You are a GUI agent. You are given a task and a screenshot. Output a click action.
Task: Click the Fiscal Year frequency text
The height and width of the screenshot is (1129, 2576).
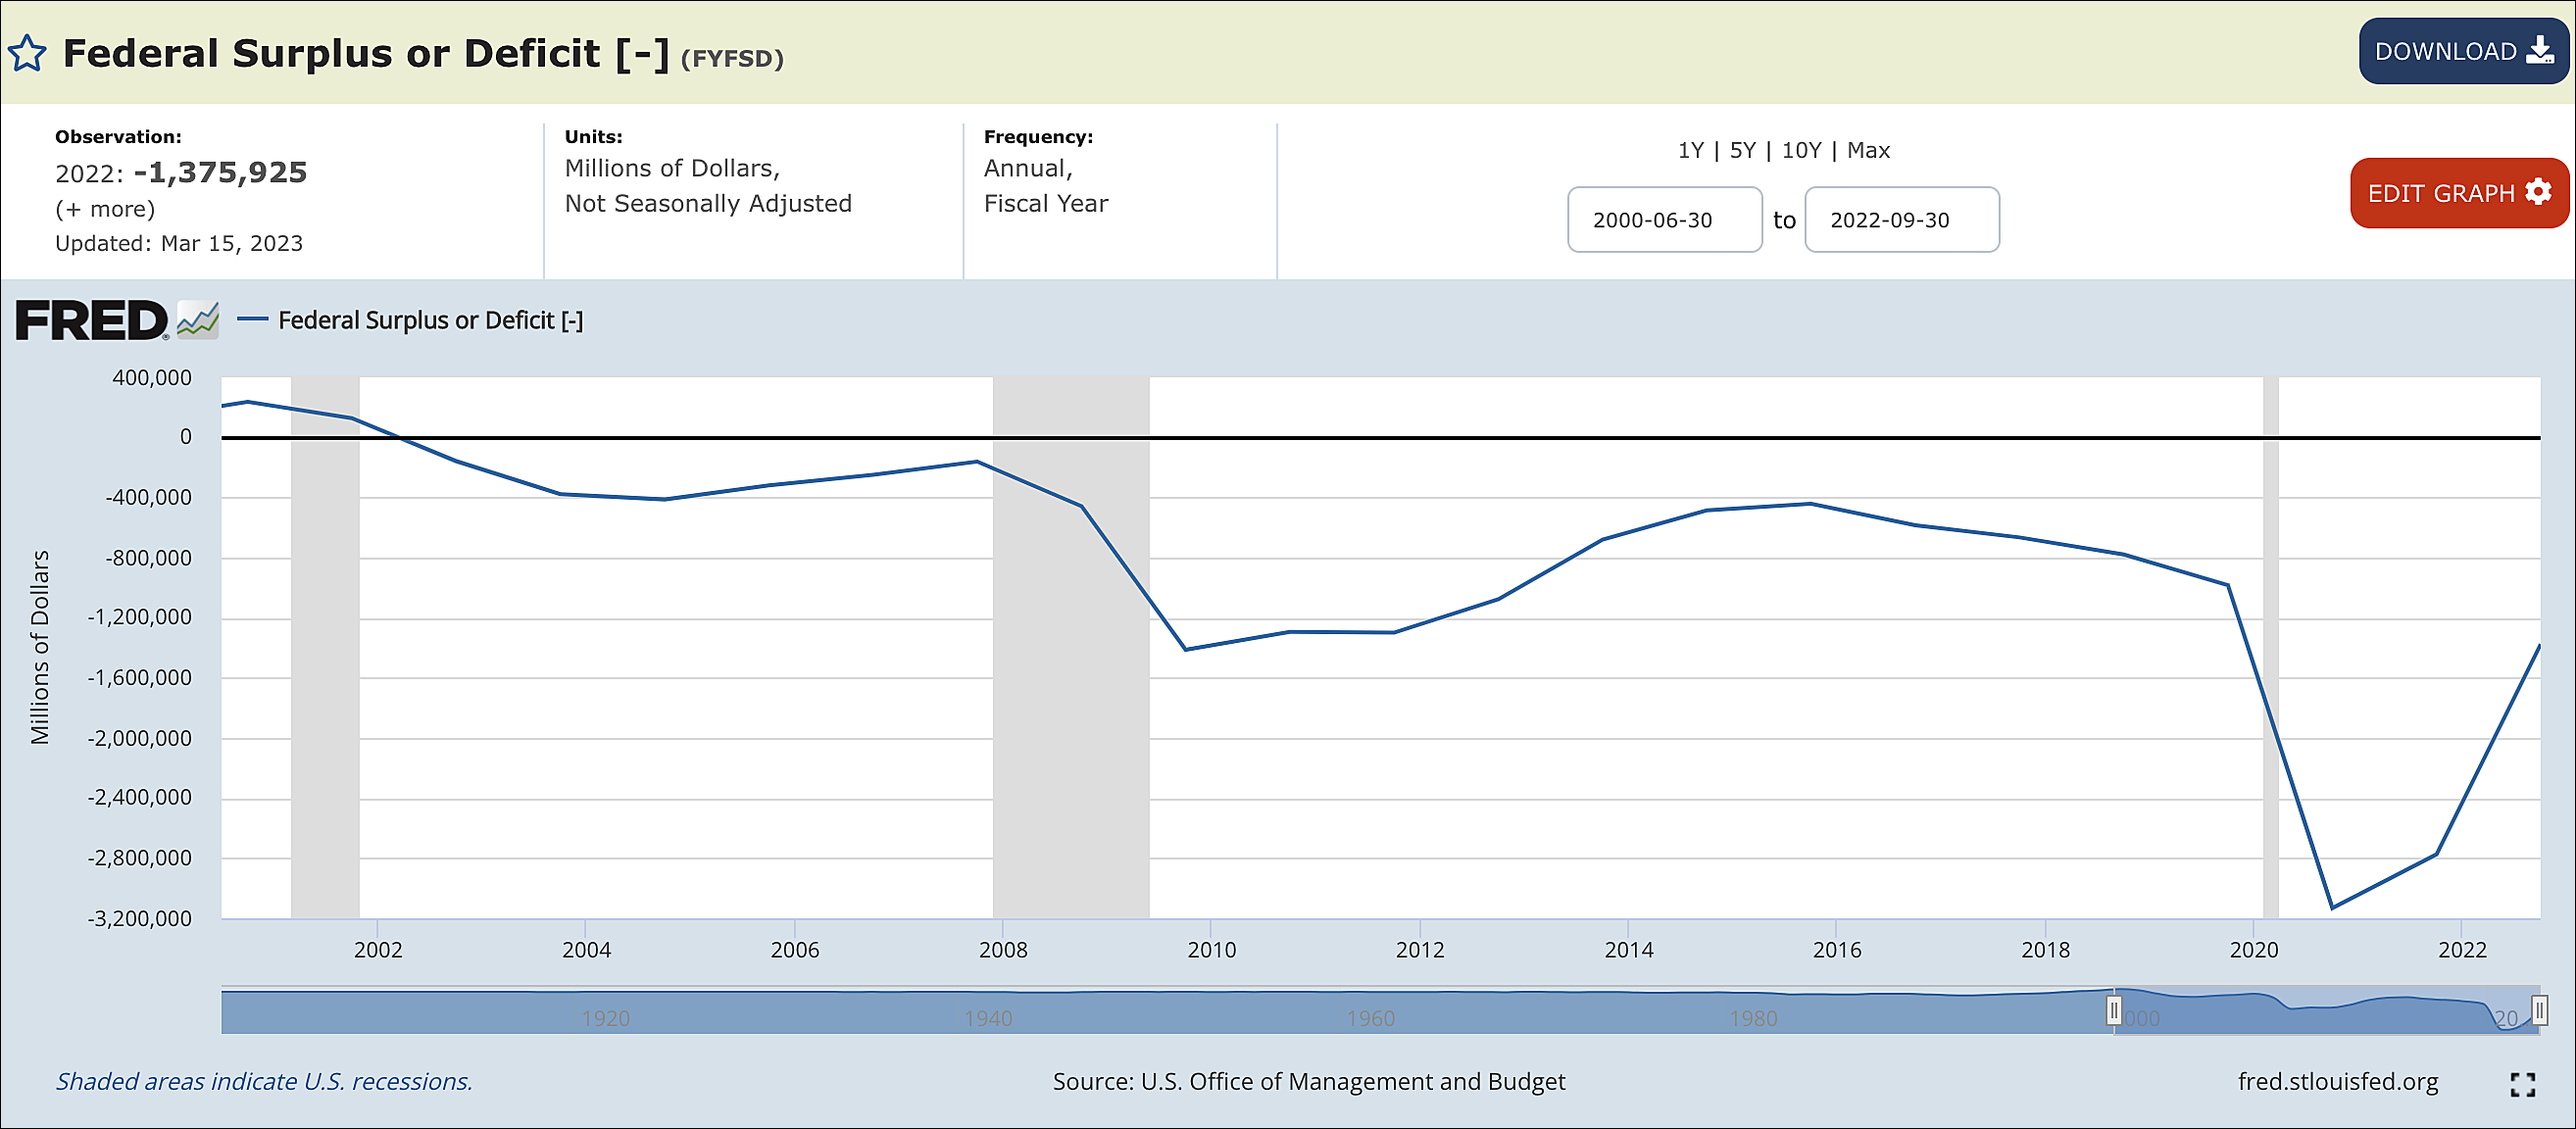(x=1046, y=204)
